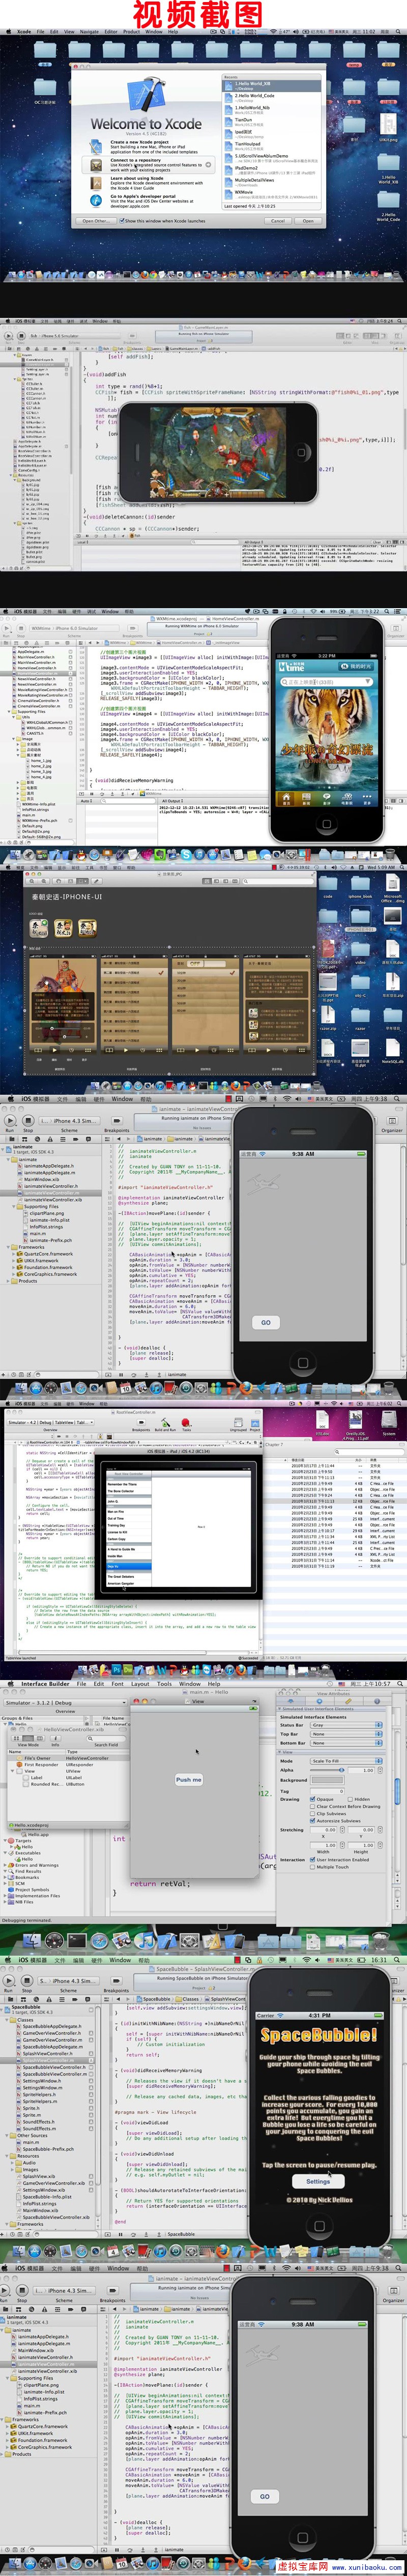Click the Create a new Xcode project icon

point(96,146)
